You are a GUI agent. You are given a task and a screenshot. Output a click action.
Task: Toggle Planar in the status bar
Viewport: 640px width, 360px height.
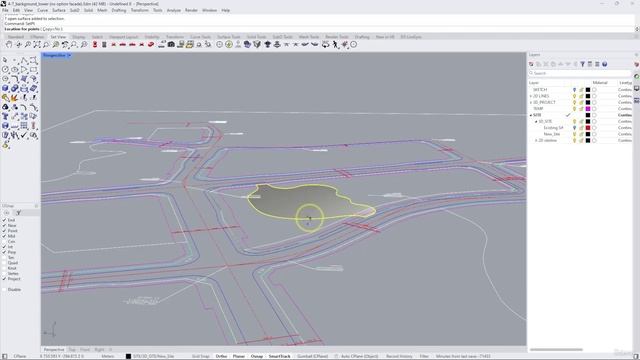239,356
